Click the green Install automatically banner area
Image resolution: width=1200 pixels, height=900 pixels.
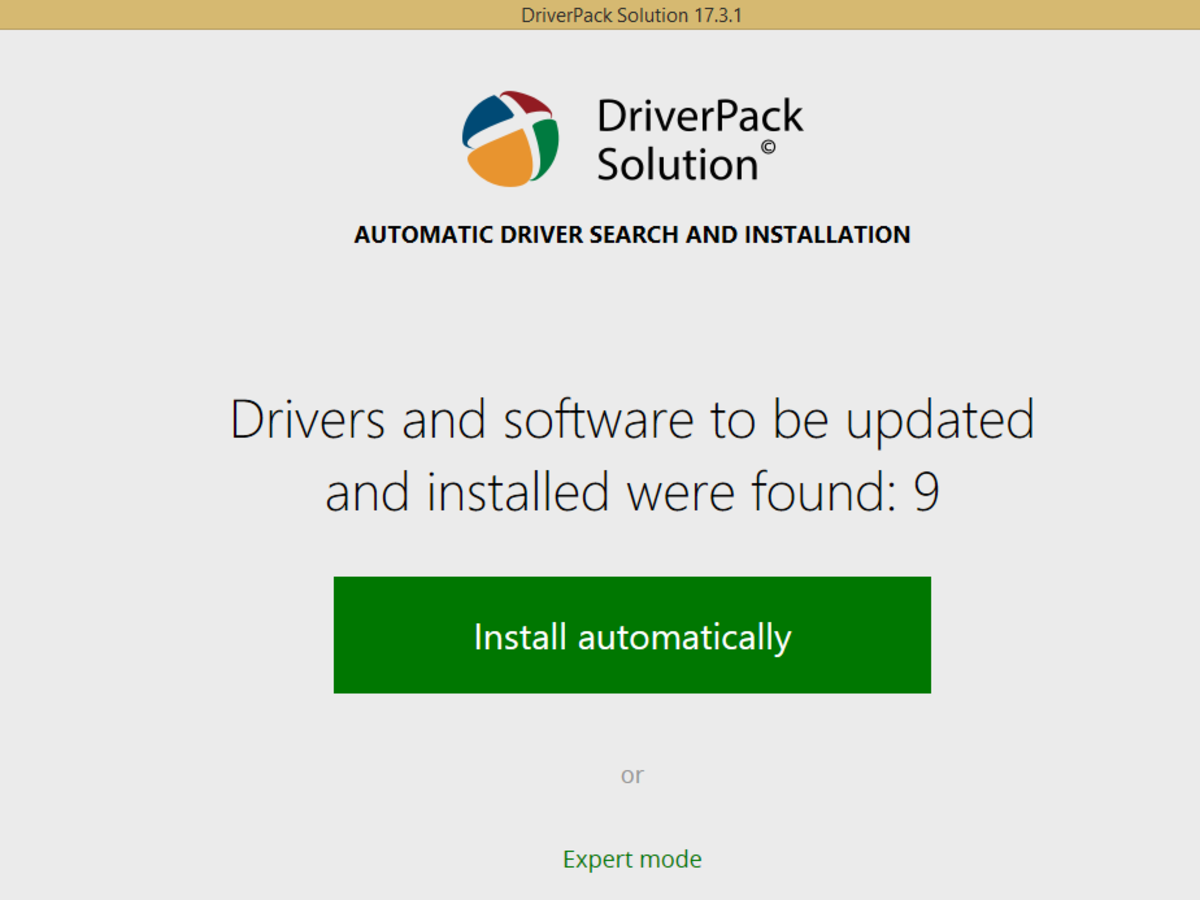click(x=632, y=635)
